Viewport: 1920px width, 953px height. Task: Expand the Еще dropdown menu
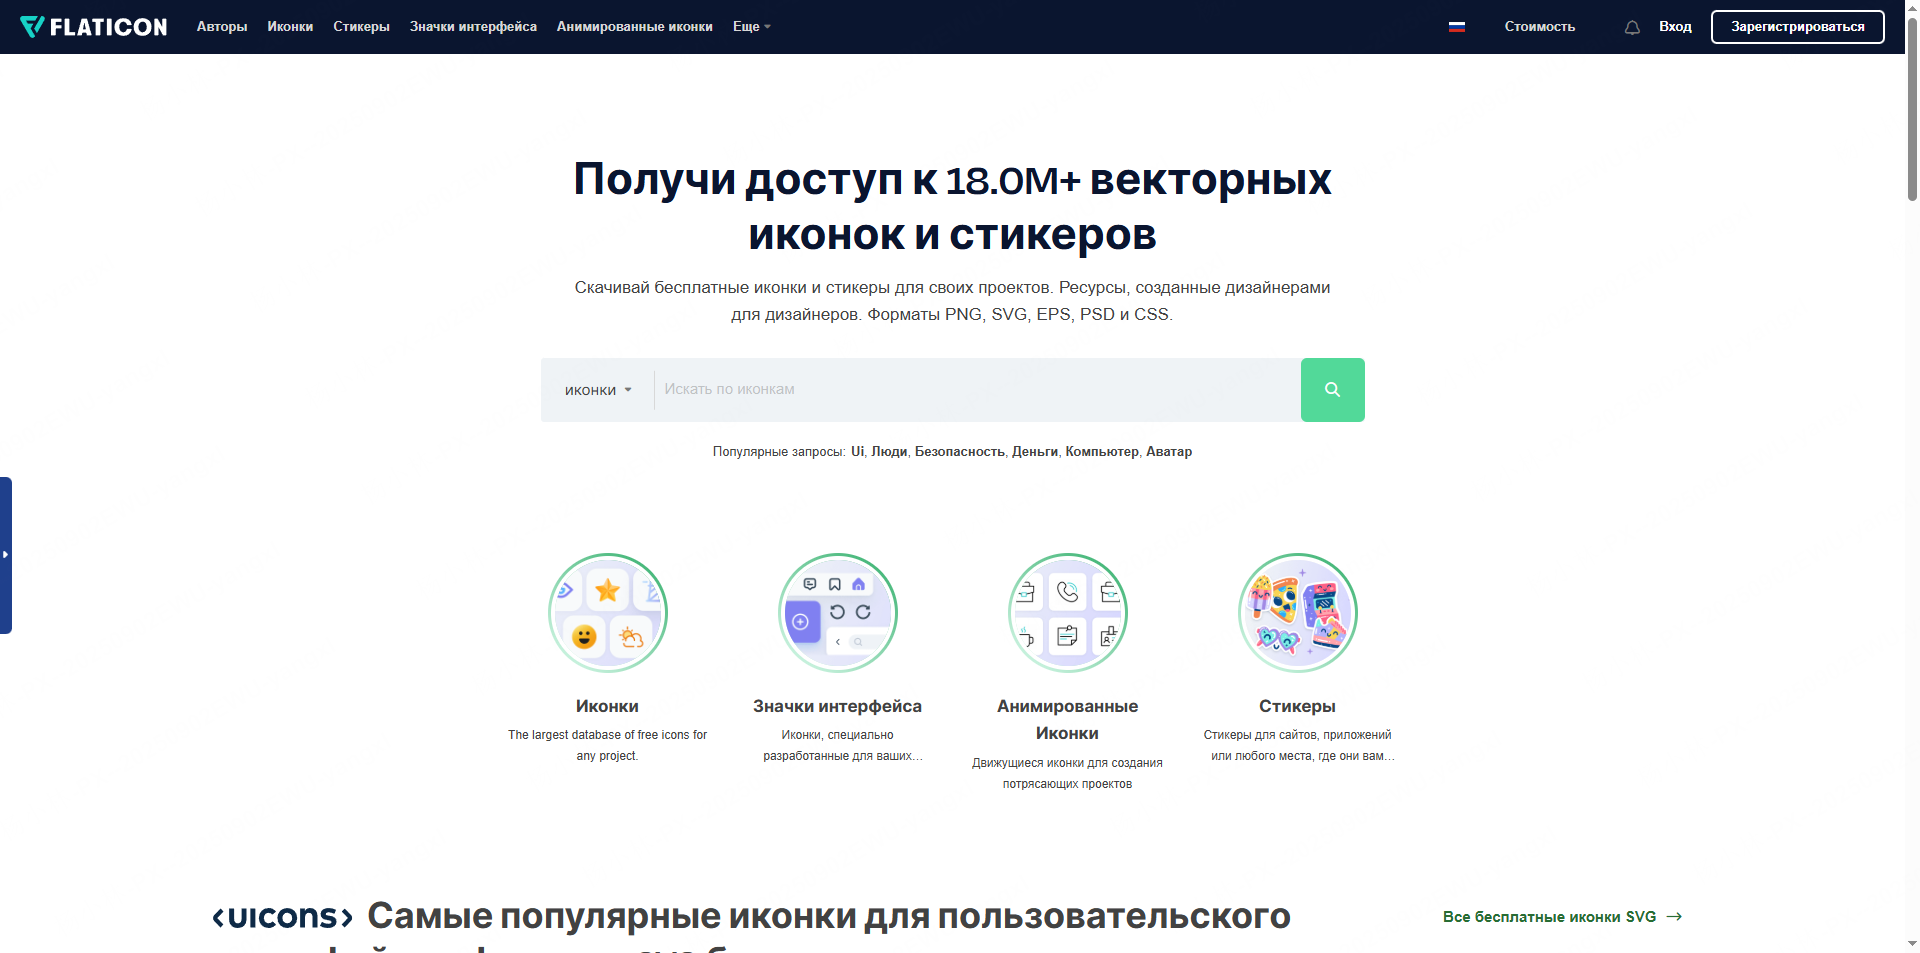[751, 27]
